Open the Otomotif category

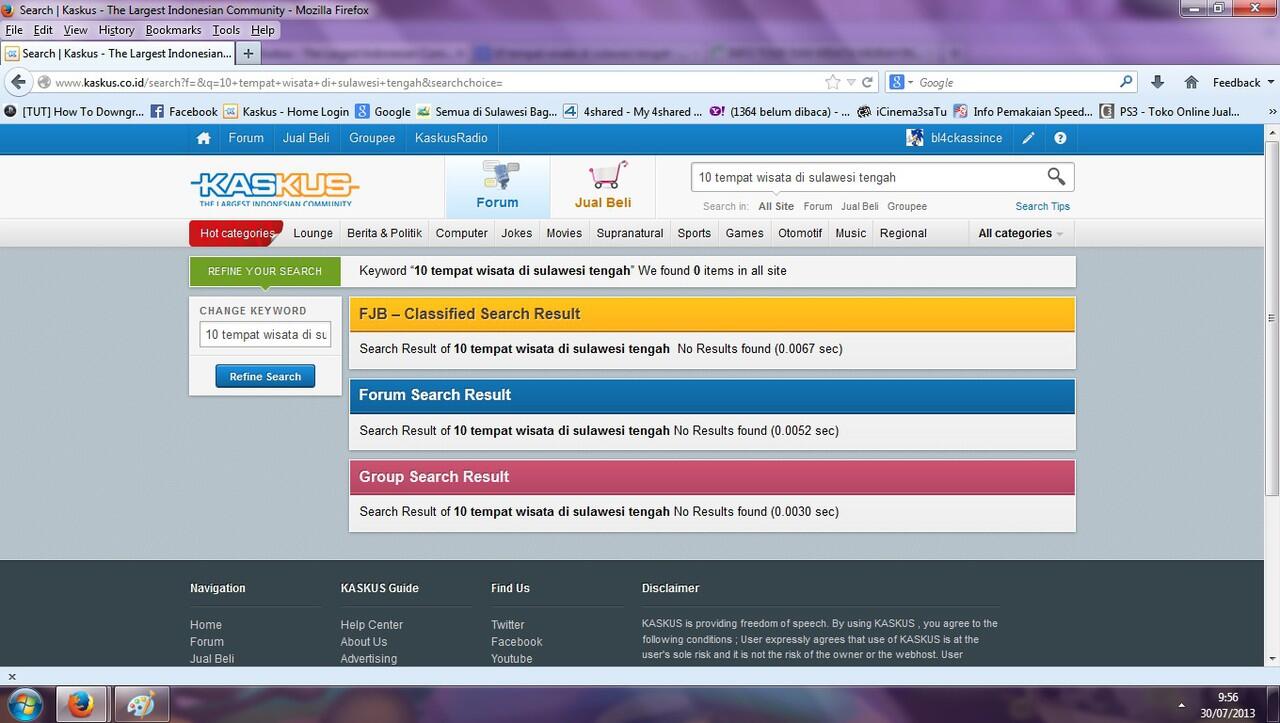800,233
